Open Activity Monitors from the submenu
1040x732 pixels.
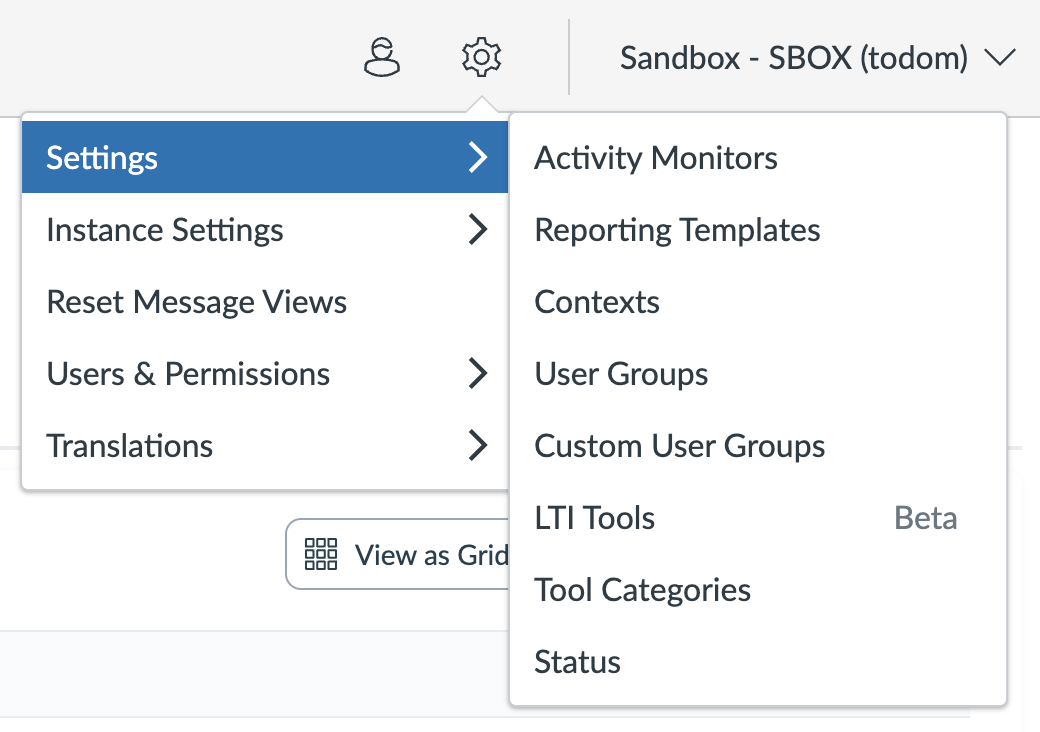pyautogui.click(x=656, y=158)
